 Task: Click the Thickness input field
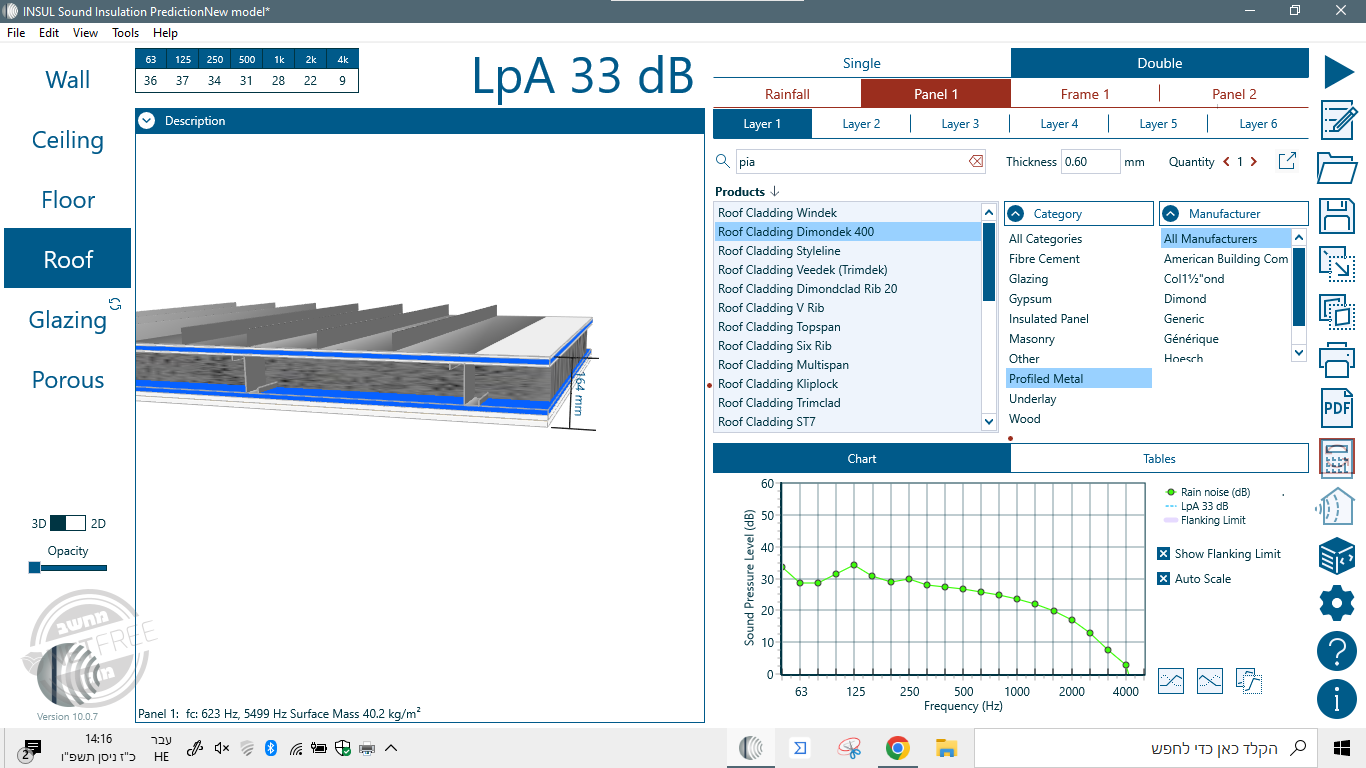tap(1089, 162)
